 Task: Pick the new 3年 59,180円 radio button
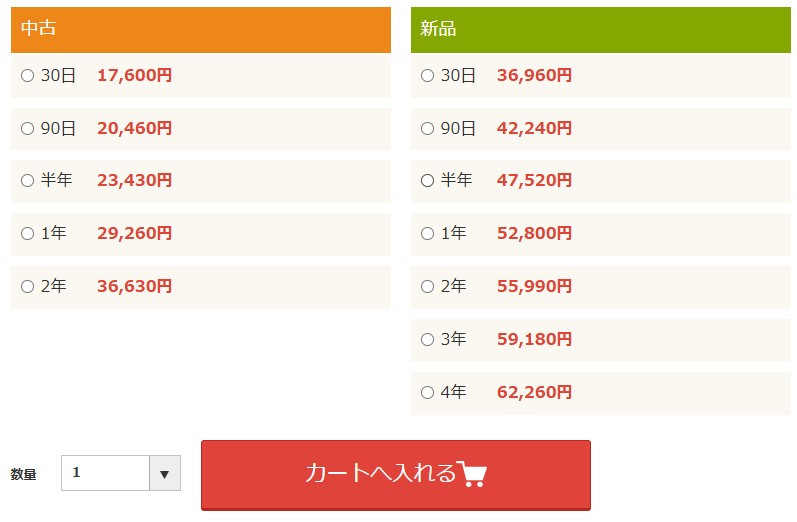(x=427, y=340)
